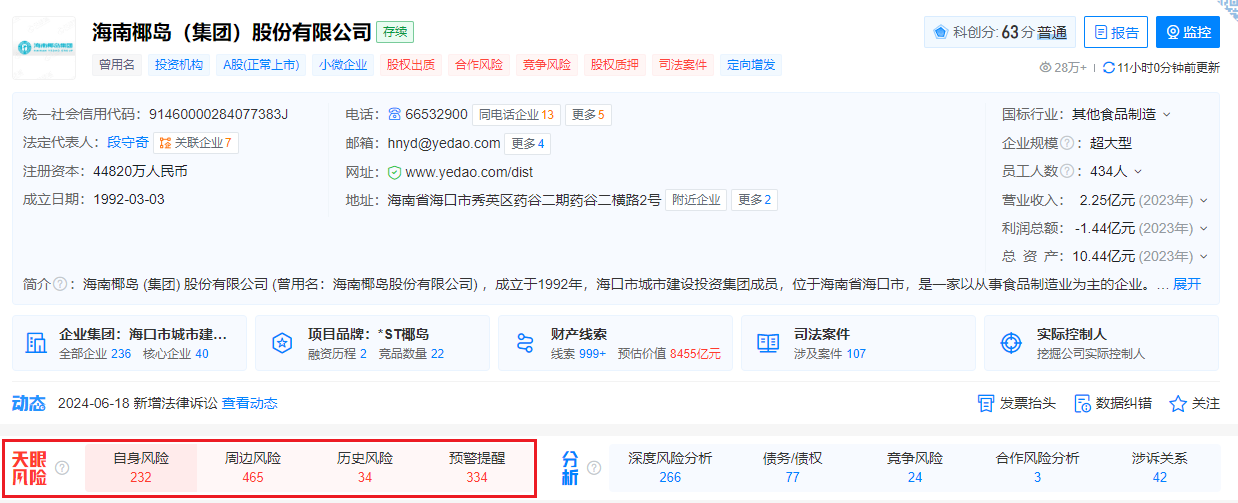1238x503 pixels.
Task: Expand the 营业收入 year dropdown
Action: coord(1204,200)
